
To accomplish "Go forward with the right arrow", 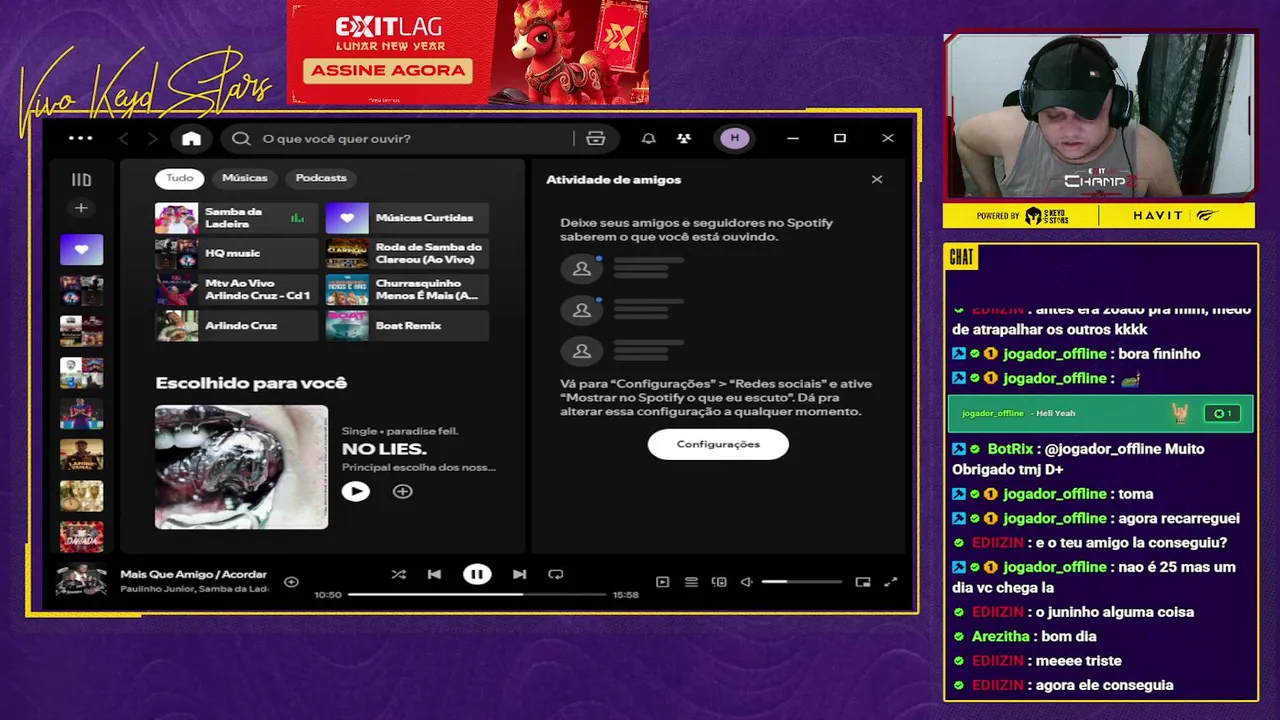I will click(152, 139).
